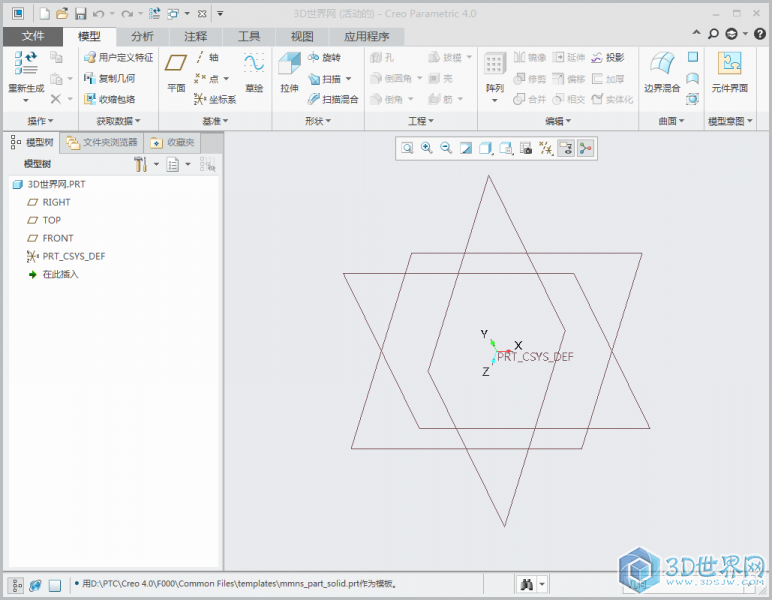The image size is (772, 600).
Task: Switch to the Applications (应用程序) tab
Action: tap(366, 36)
